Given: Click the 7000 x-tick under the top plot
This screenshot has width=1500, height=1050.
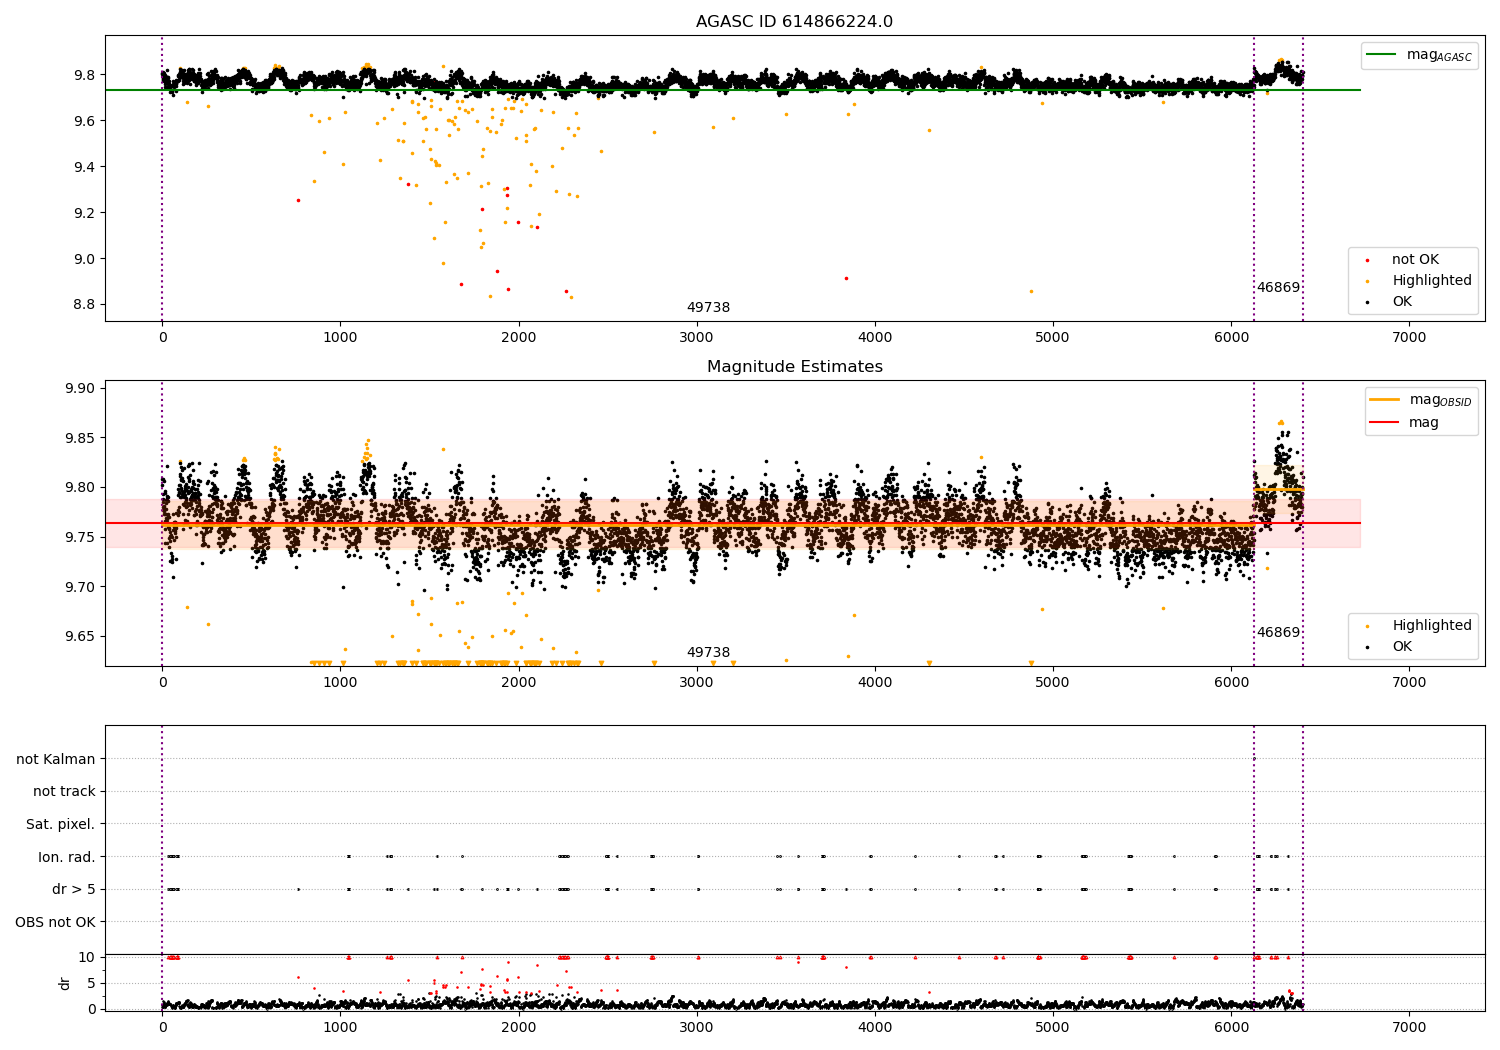Looking at the screenshot, I should point(1410,338).
